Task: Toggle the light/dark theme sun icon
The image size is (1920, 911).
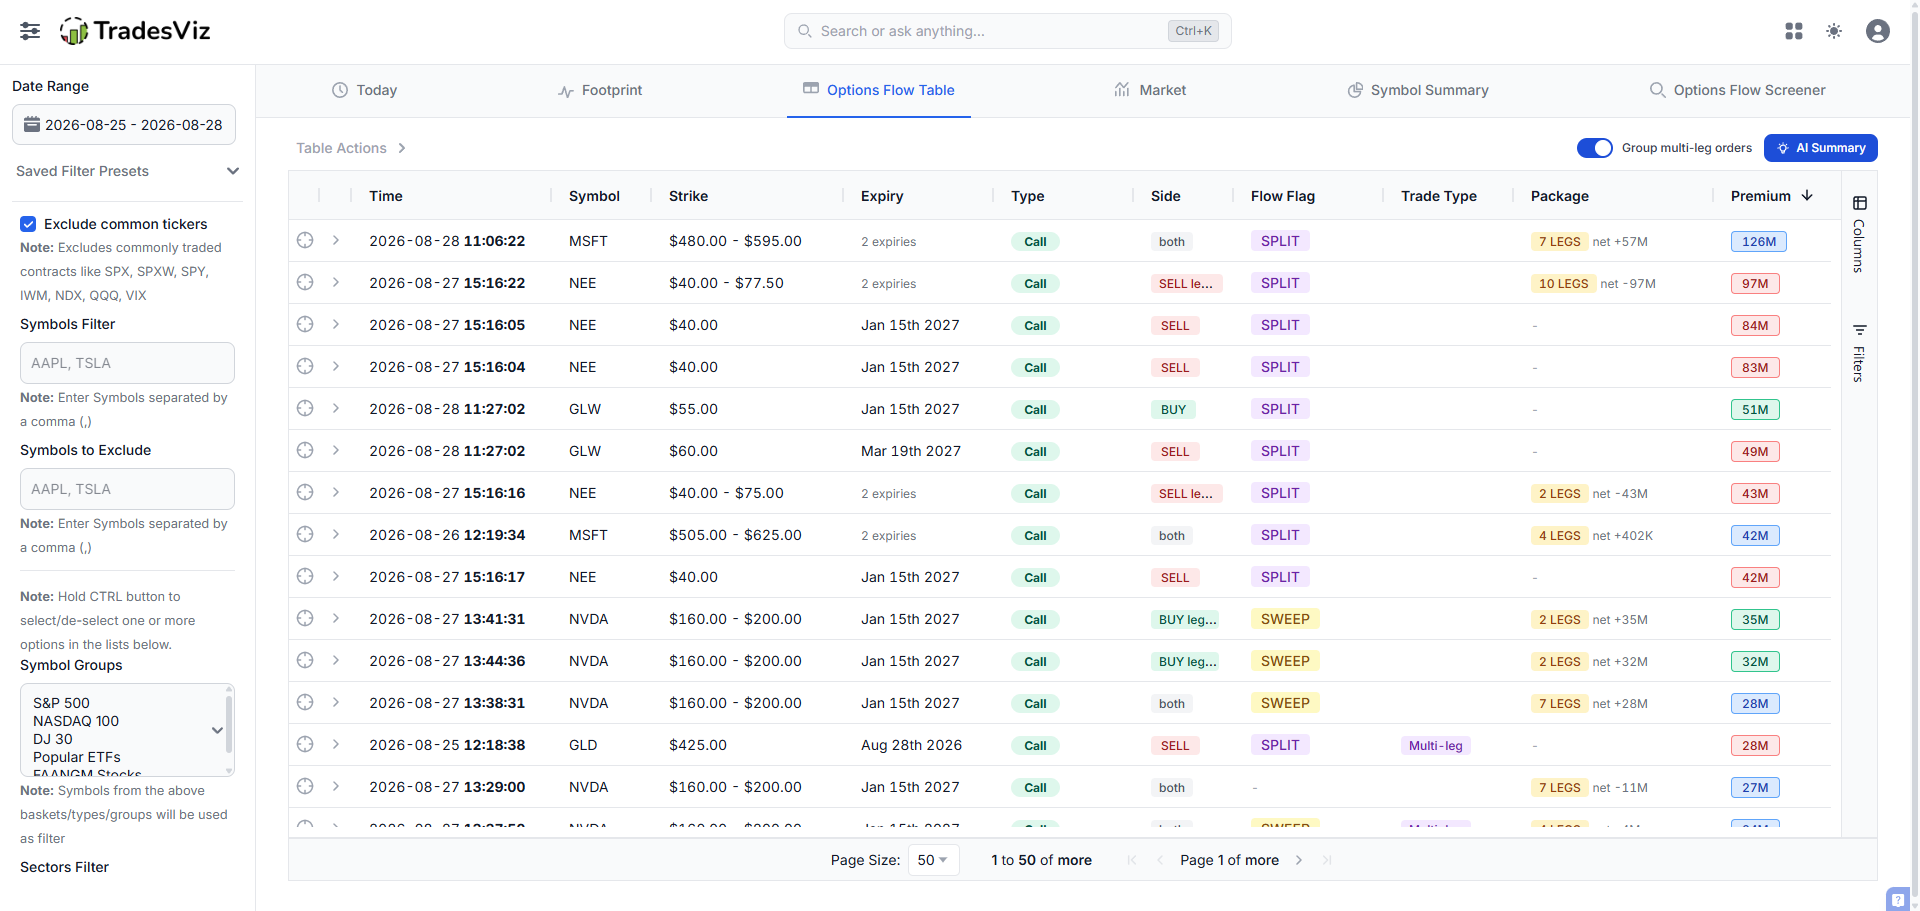Action: (x=1834, y=31)
